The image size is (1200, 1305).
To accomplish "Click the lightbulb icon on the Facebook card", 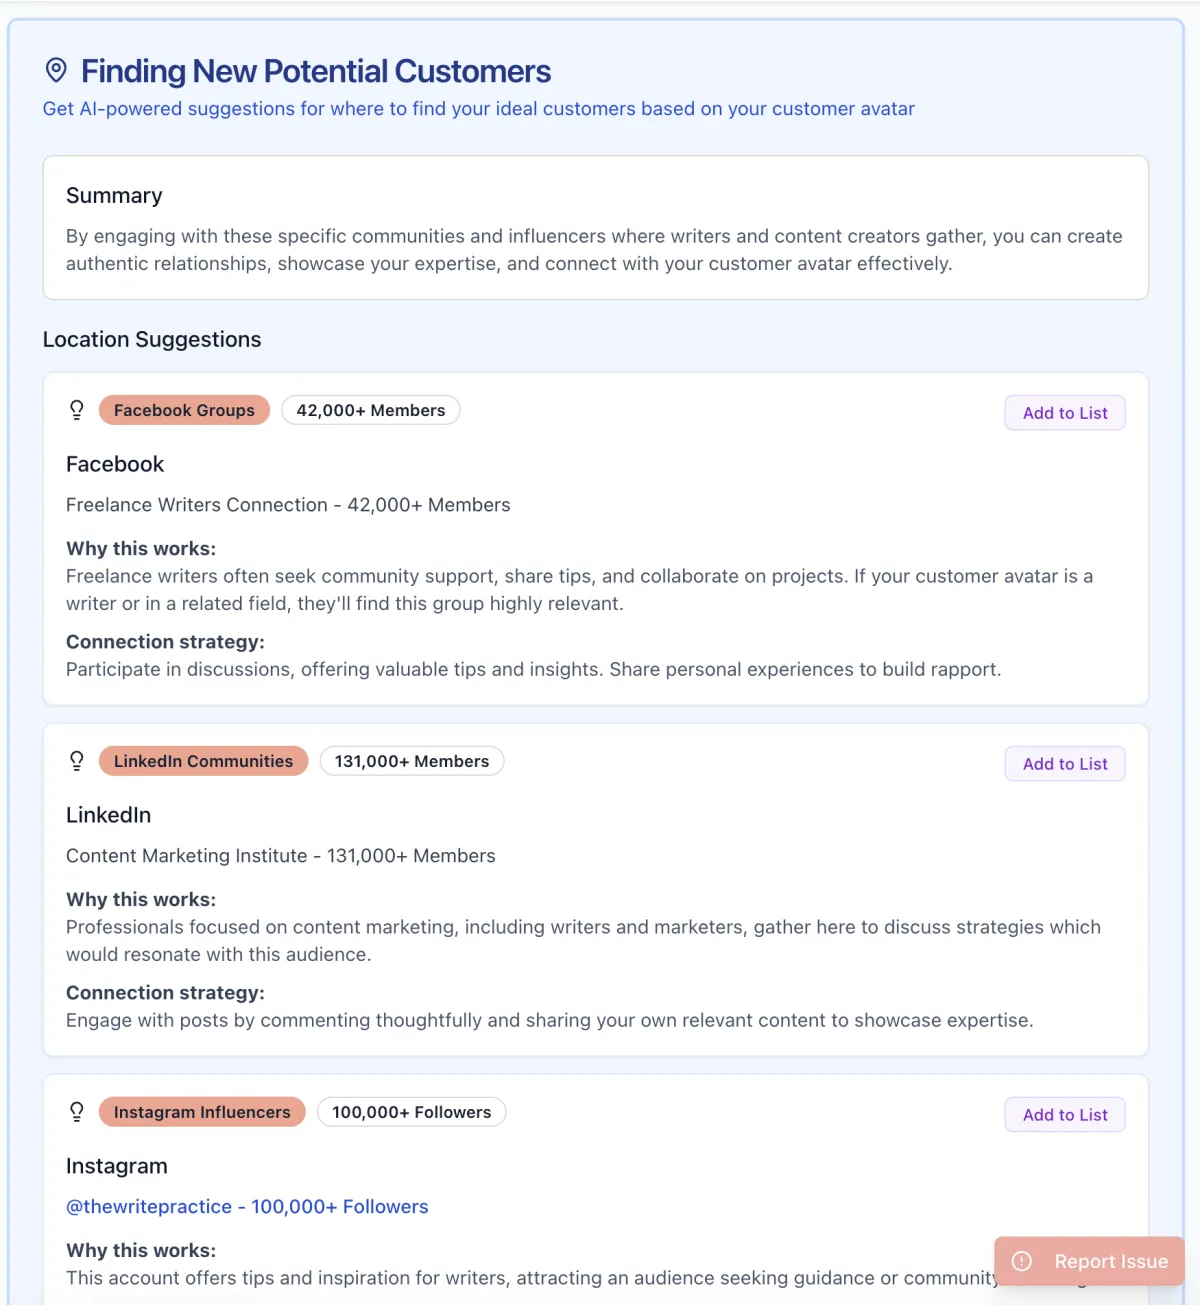I will click(x=77, y=410).
